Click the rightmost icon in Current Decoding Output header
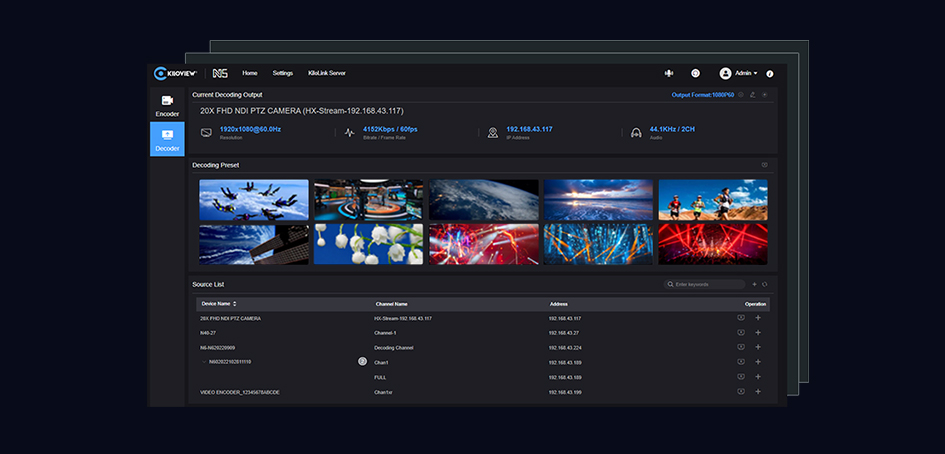This screenshot has width=945, height=454. (765, 95)
